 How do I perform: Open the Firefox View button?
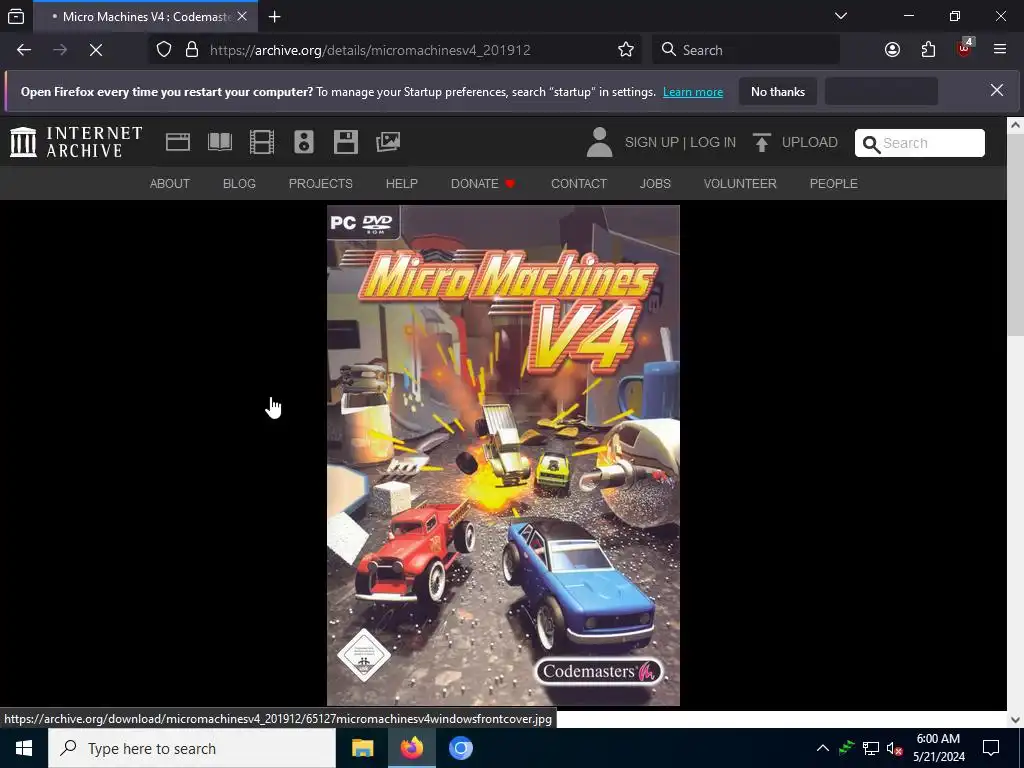(x=16, y=16)
